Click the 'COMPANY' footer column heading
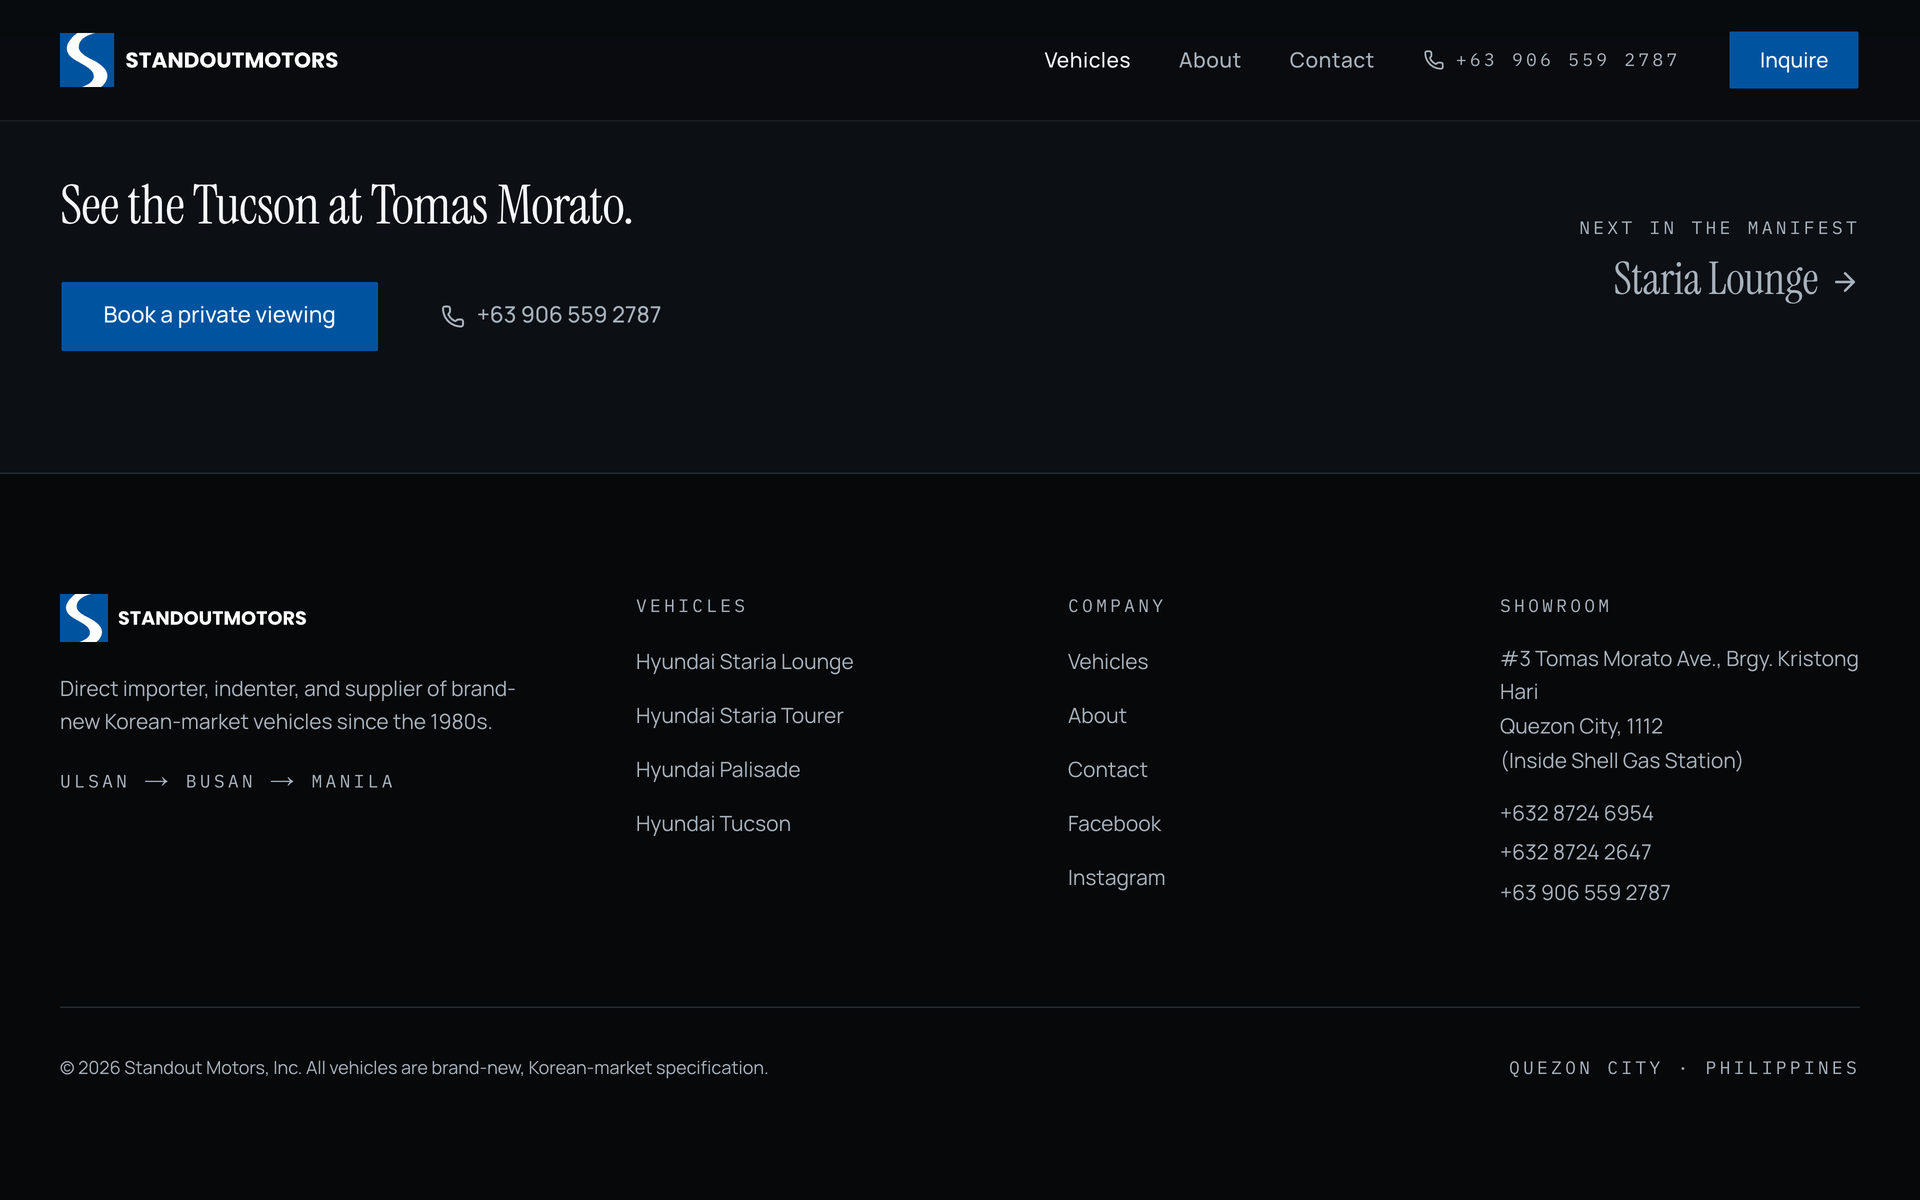The height and width of the screenshot is (1200, 1920). pyautogui.click(x=1116, y=606)
